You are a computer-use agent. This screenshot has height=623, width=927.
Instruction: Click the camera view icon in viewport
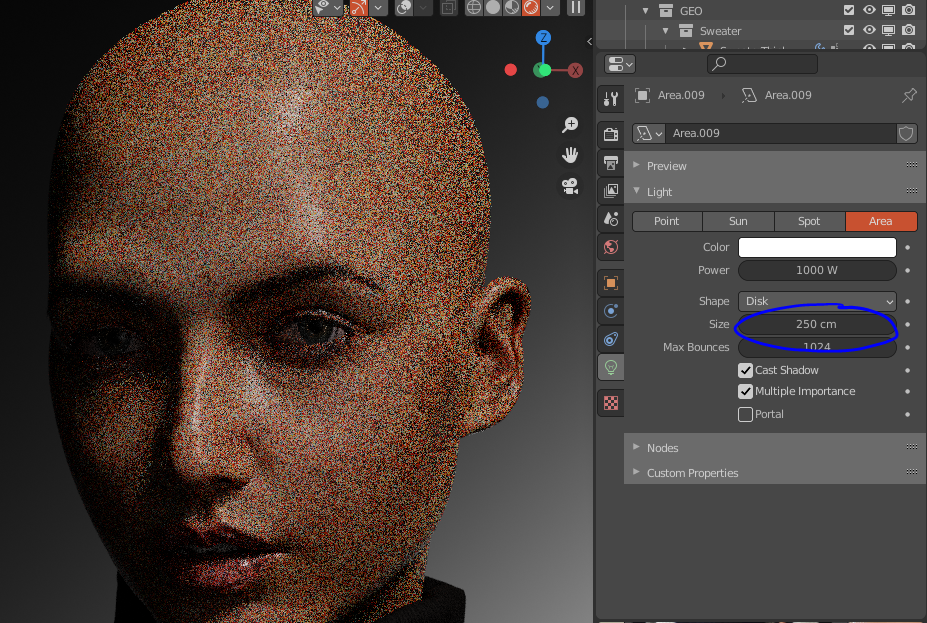coord(570,186)
